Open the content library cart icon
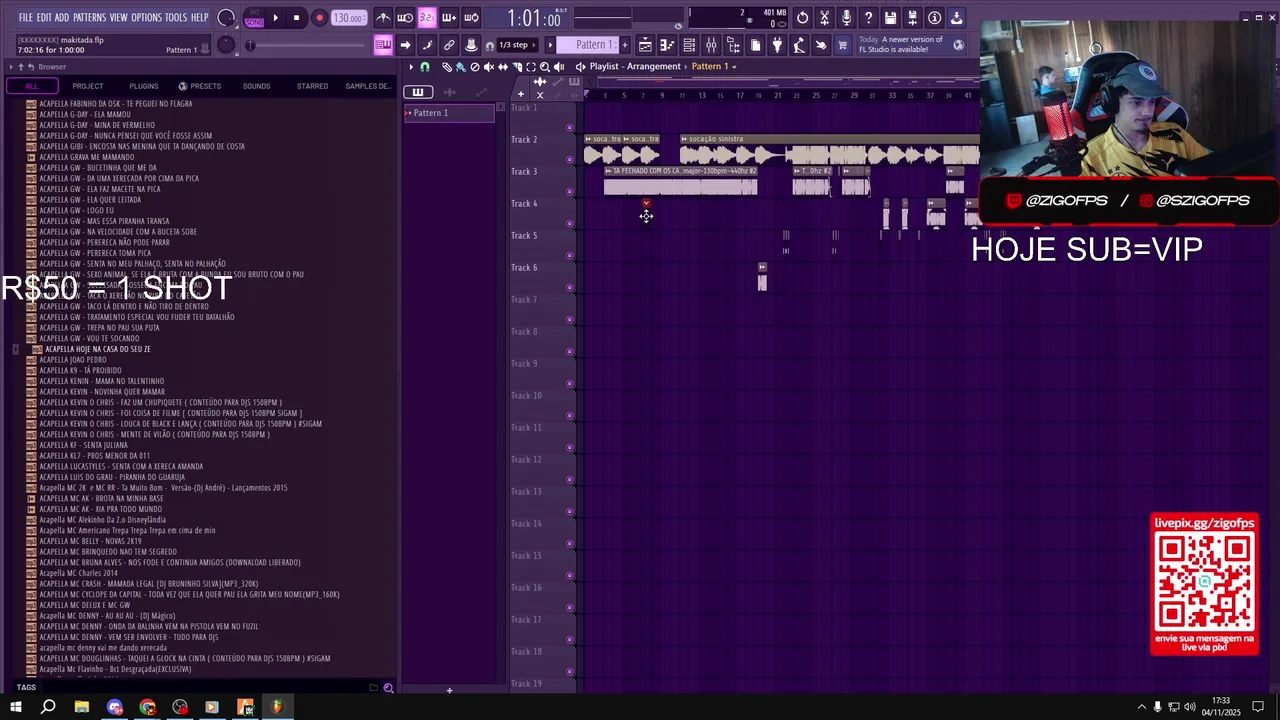Screen dimensions: 1280x720 click(x=843, y=45)
